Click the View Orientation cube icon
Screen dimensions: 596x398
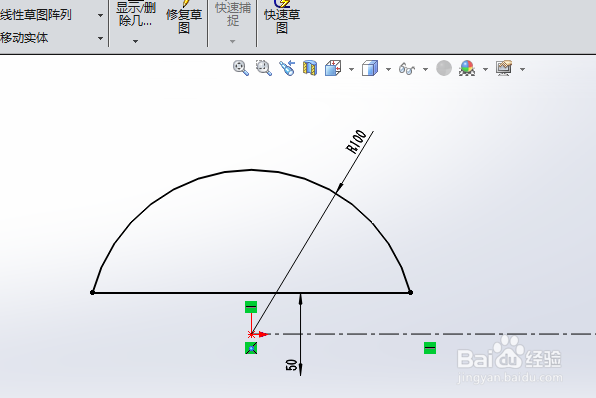coord(333,68)
